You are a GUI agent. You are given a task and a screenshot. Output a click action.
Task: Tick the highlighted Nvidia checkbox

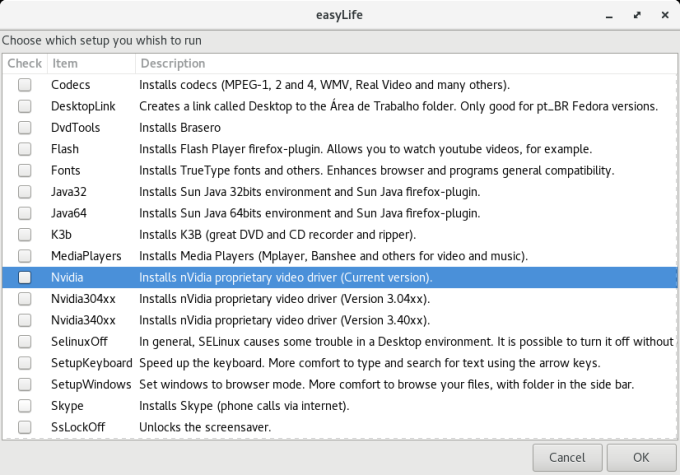click(24, 277)
